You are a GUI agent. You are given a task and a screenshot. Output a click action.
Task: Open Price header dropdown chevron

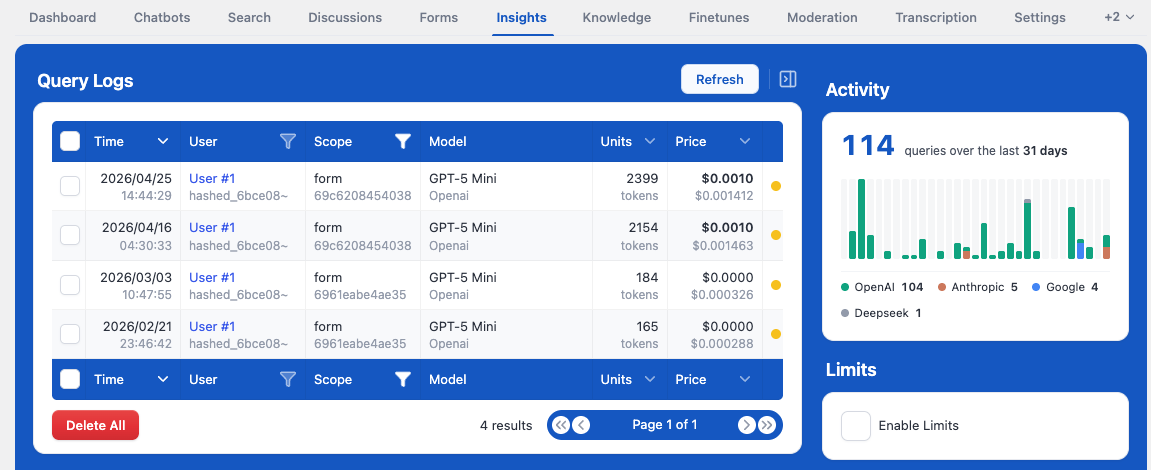(x=745, y=142)
